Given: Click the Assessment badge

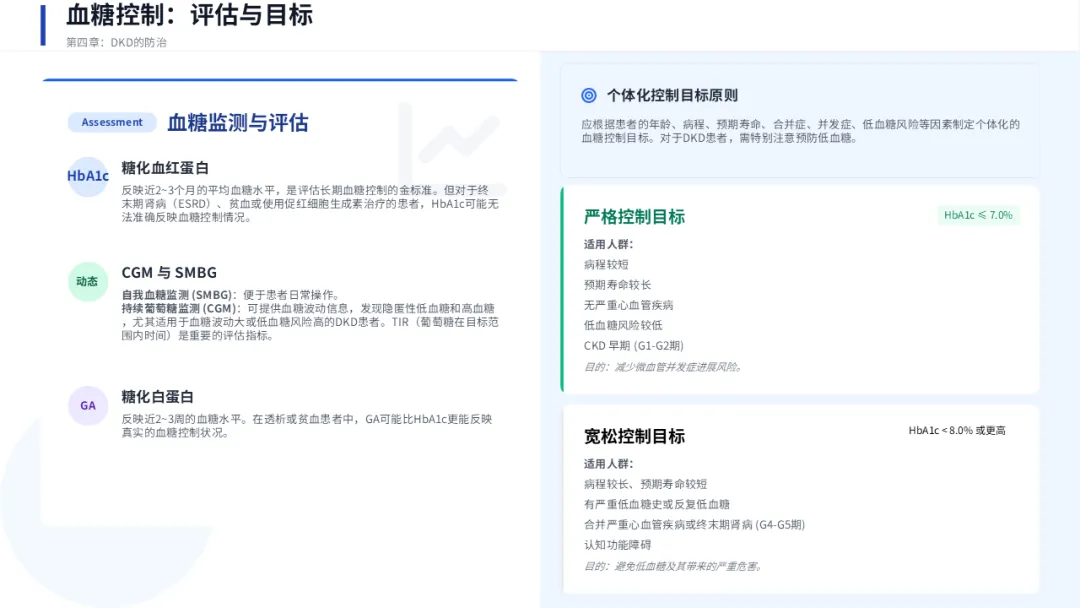Looking at the screenshot, I should pyautogui.click(x=112, y=122).
